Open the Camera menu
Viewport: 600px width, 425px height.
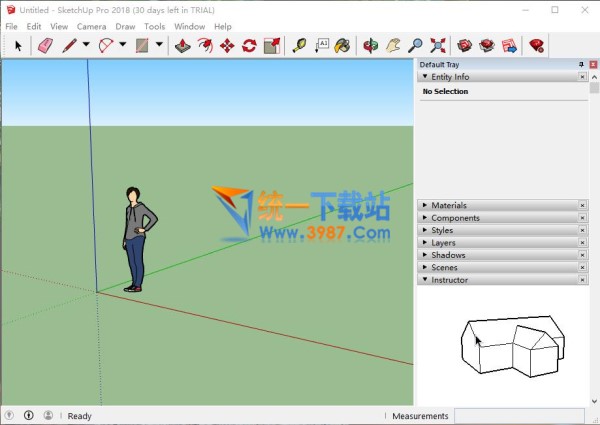[91, 26]
